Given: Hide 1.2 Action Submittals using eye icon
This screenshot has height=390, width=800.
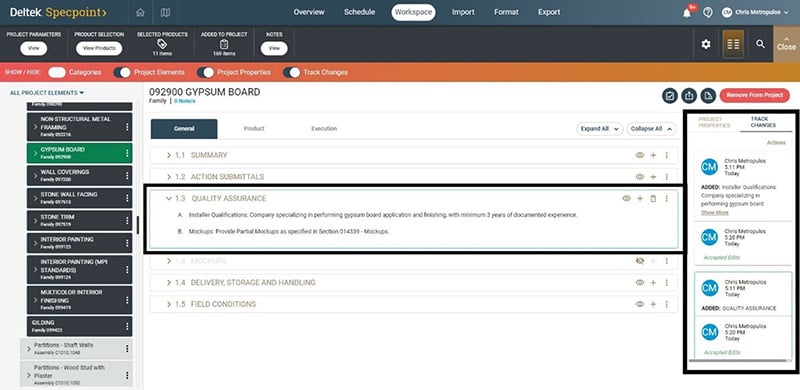Looking at the screenshot, I should (x=640, y=177).
